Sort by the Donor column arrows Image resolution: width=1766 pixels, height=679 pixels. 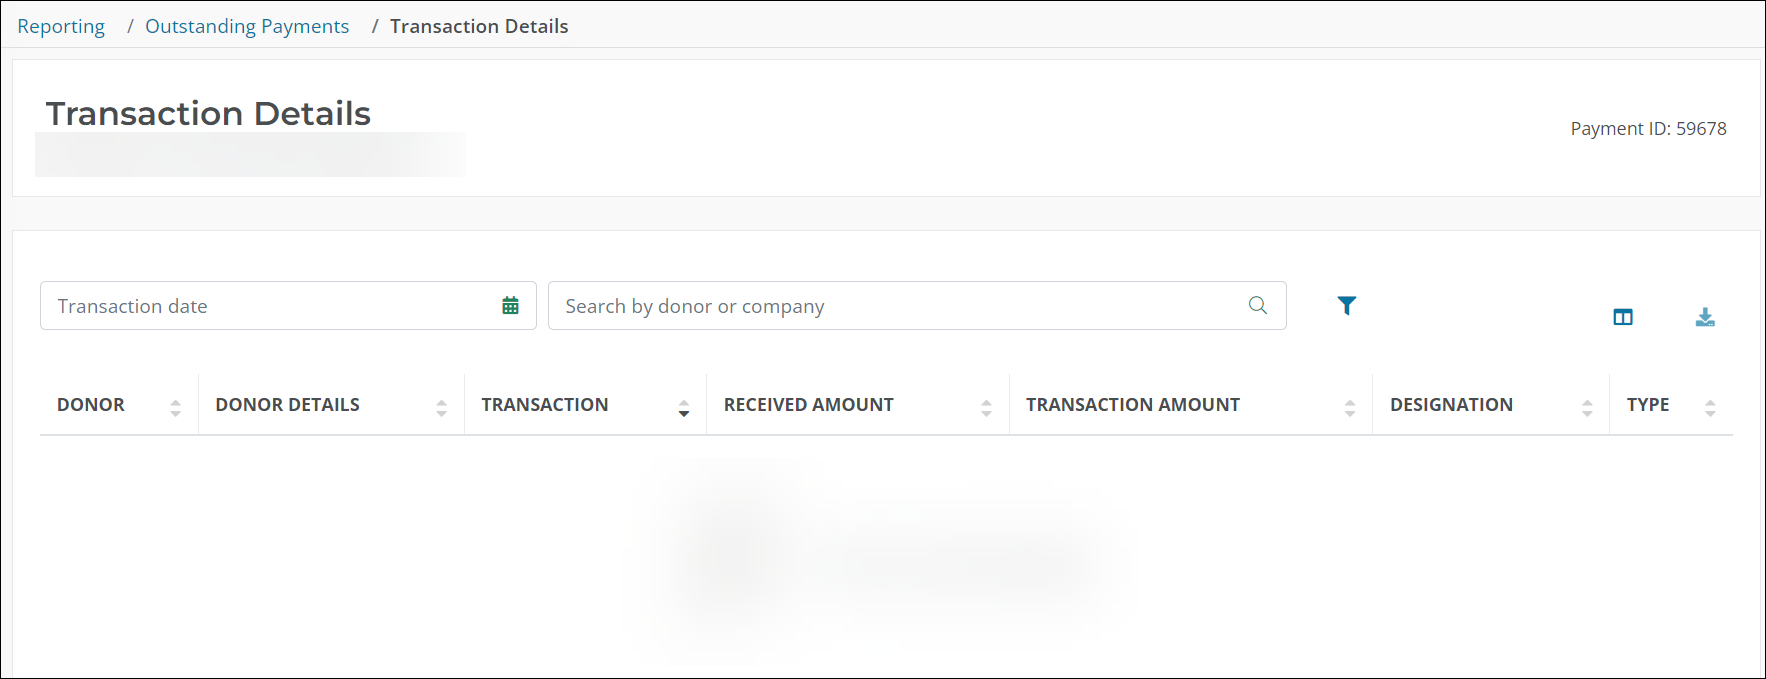(x=175, y=407)
